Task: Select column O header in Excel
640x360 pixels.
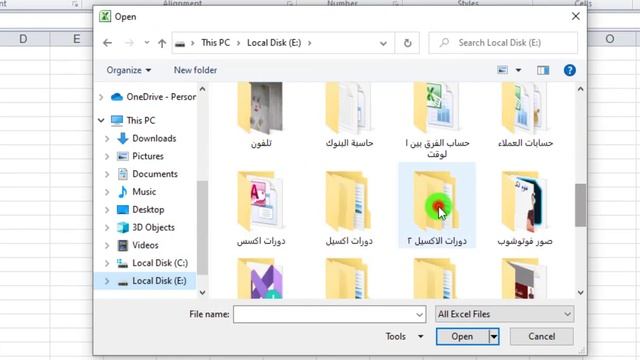Action: 610,39
